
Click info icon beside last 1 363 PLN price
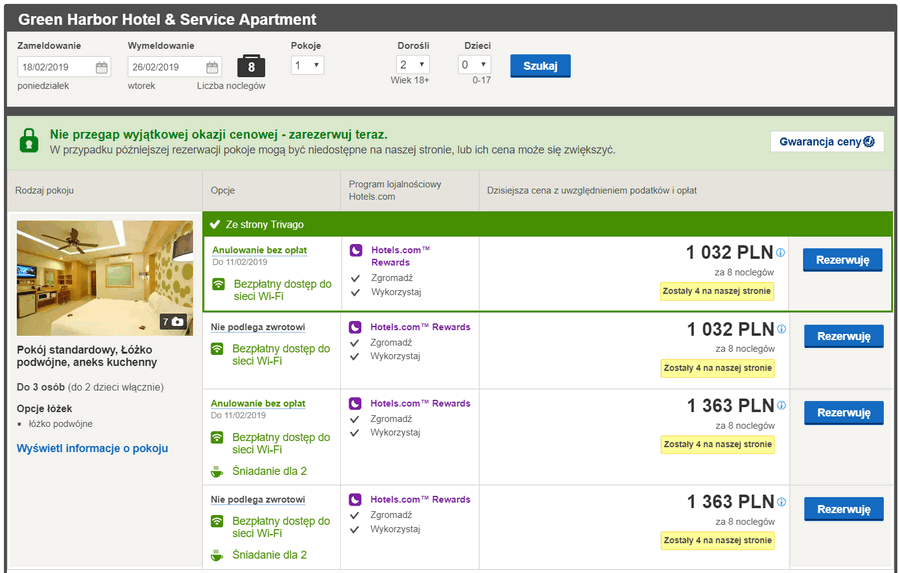pyautogui.click(x=781, y=502)
